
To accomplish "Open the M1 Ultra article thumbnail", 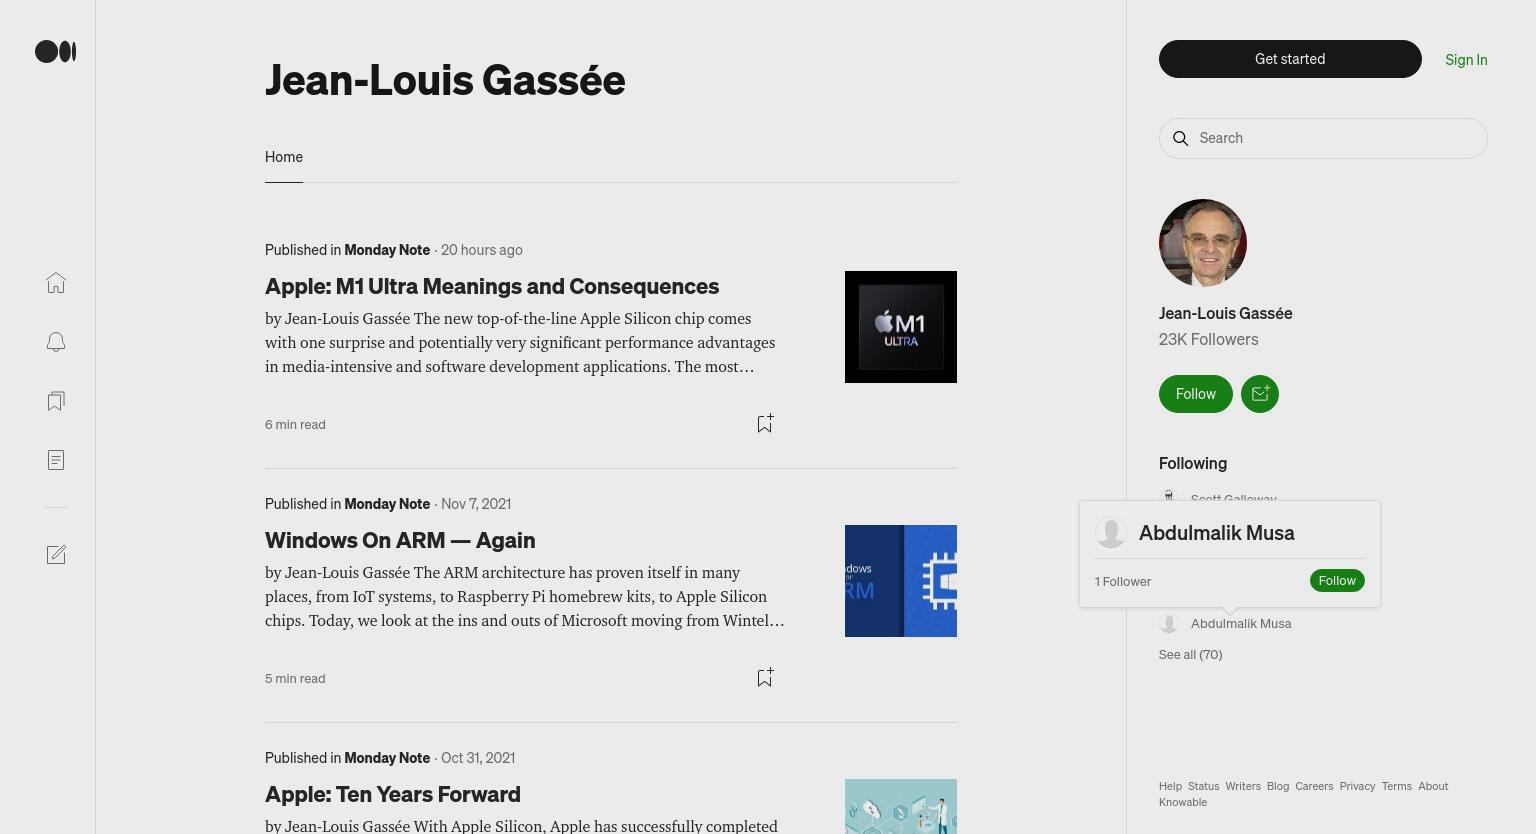I will coord(901,327).
